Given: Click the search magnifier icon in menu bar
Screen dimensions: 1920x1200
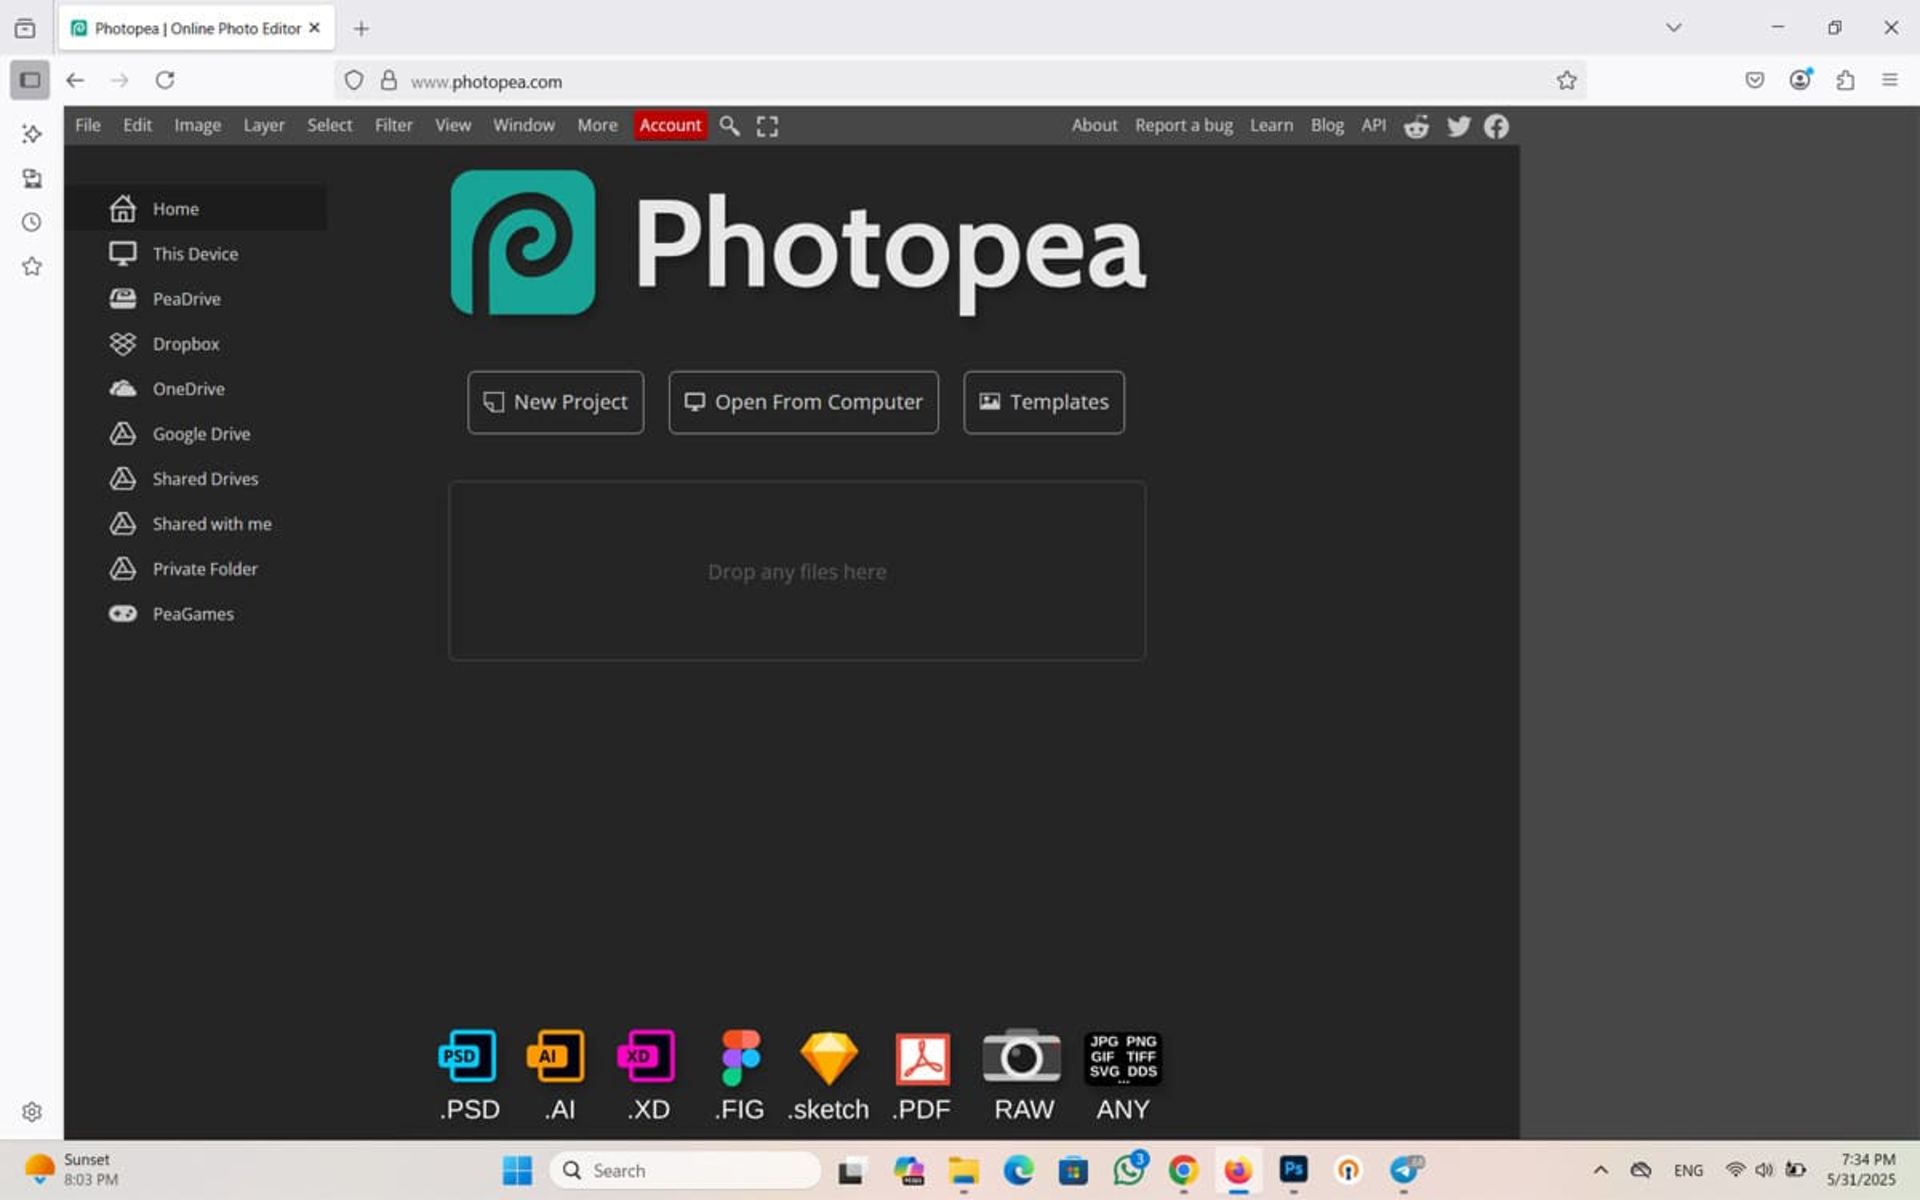Looking at the screenshot, I should click(x=730, y=125).
